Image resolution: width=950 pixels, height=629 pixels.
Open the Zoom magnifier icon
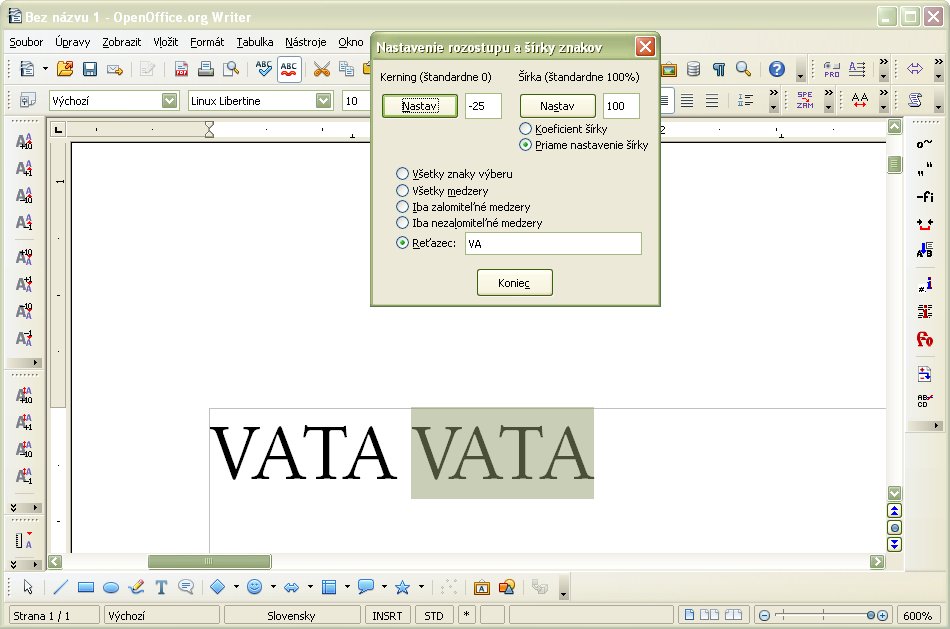(743, 69)
